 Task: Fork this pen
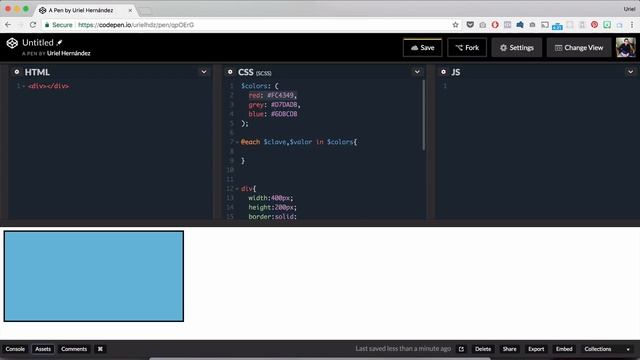tap(467, 48)
